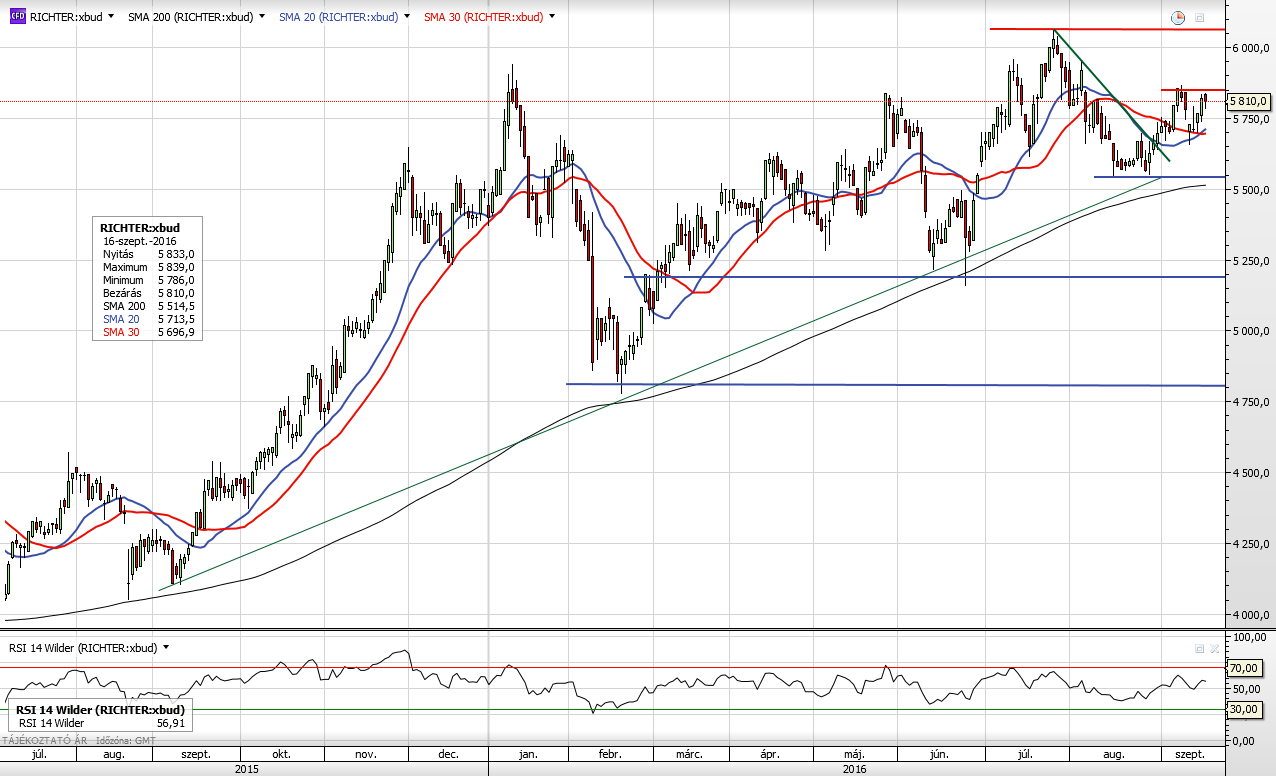Open the clock time-period icon

(1178, 17)
